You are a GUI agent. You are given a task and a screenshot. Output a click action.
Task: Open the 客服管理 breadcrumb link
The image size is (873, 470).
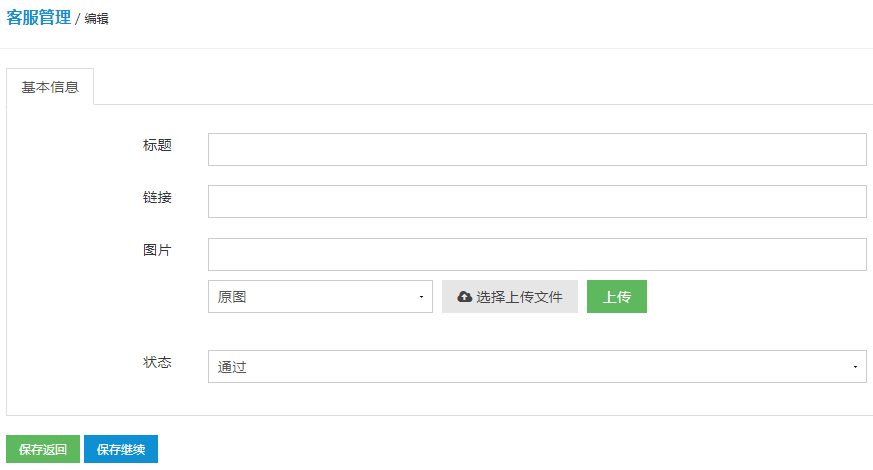pos(38,18)
